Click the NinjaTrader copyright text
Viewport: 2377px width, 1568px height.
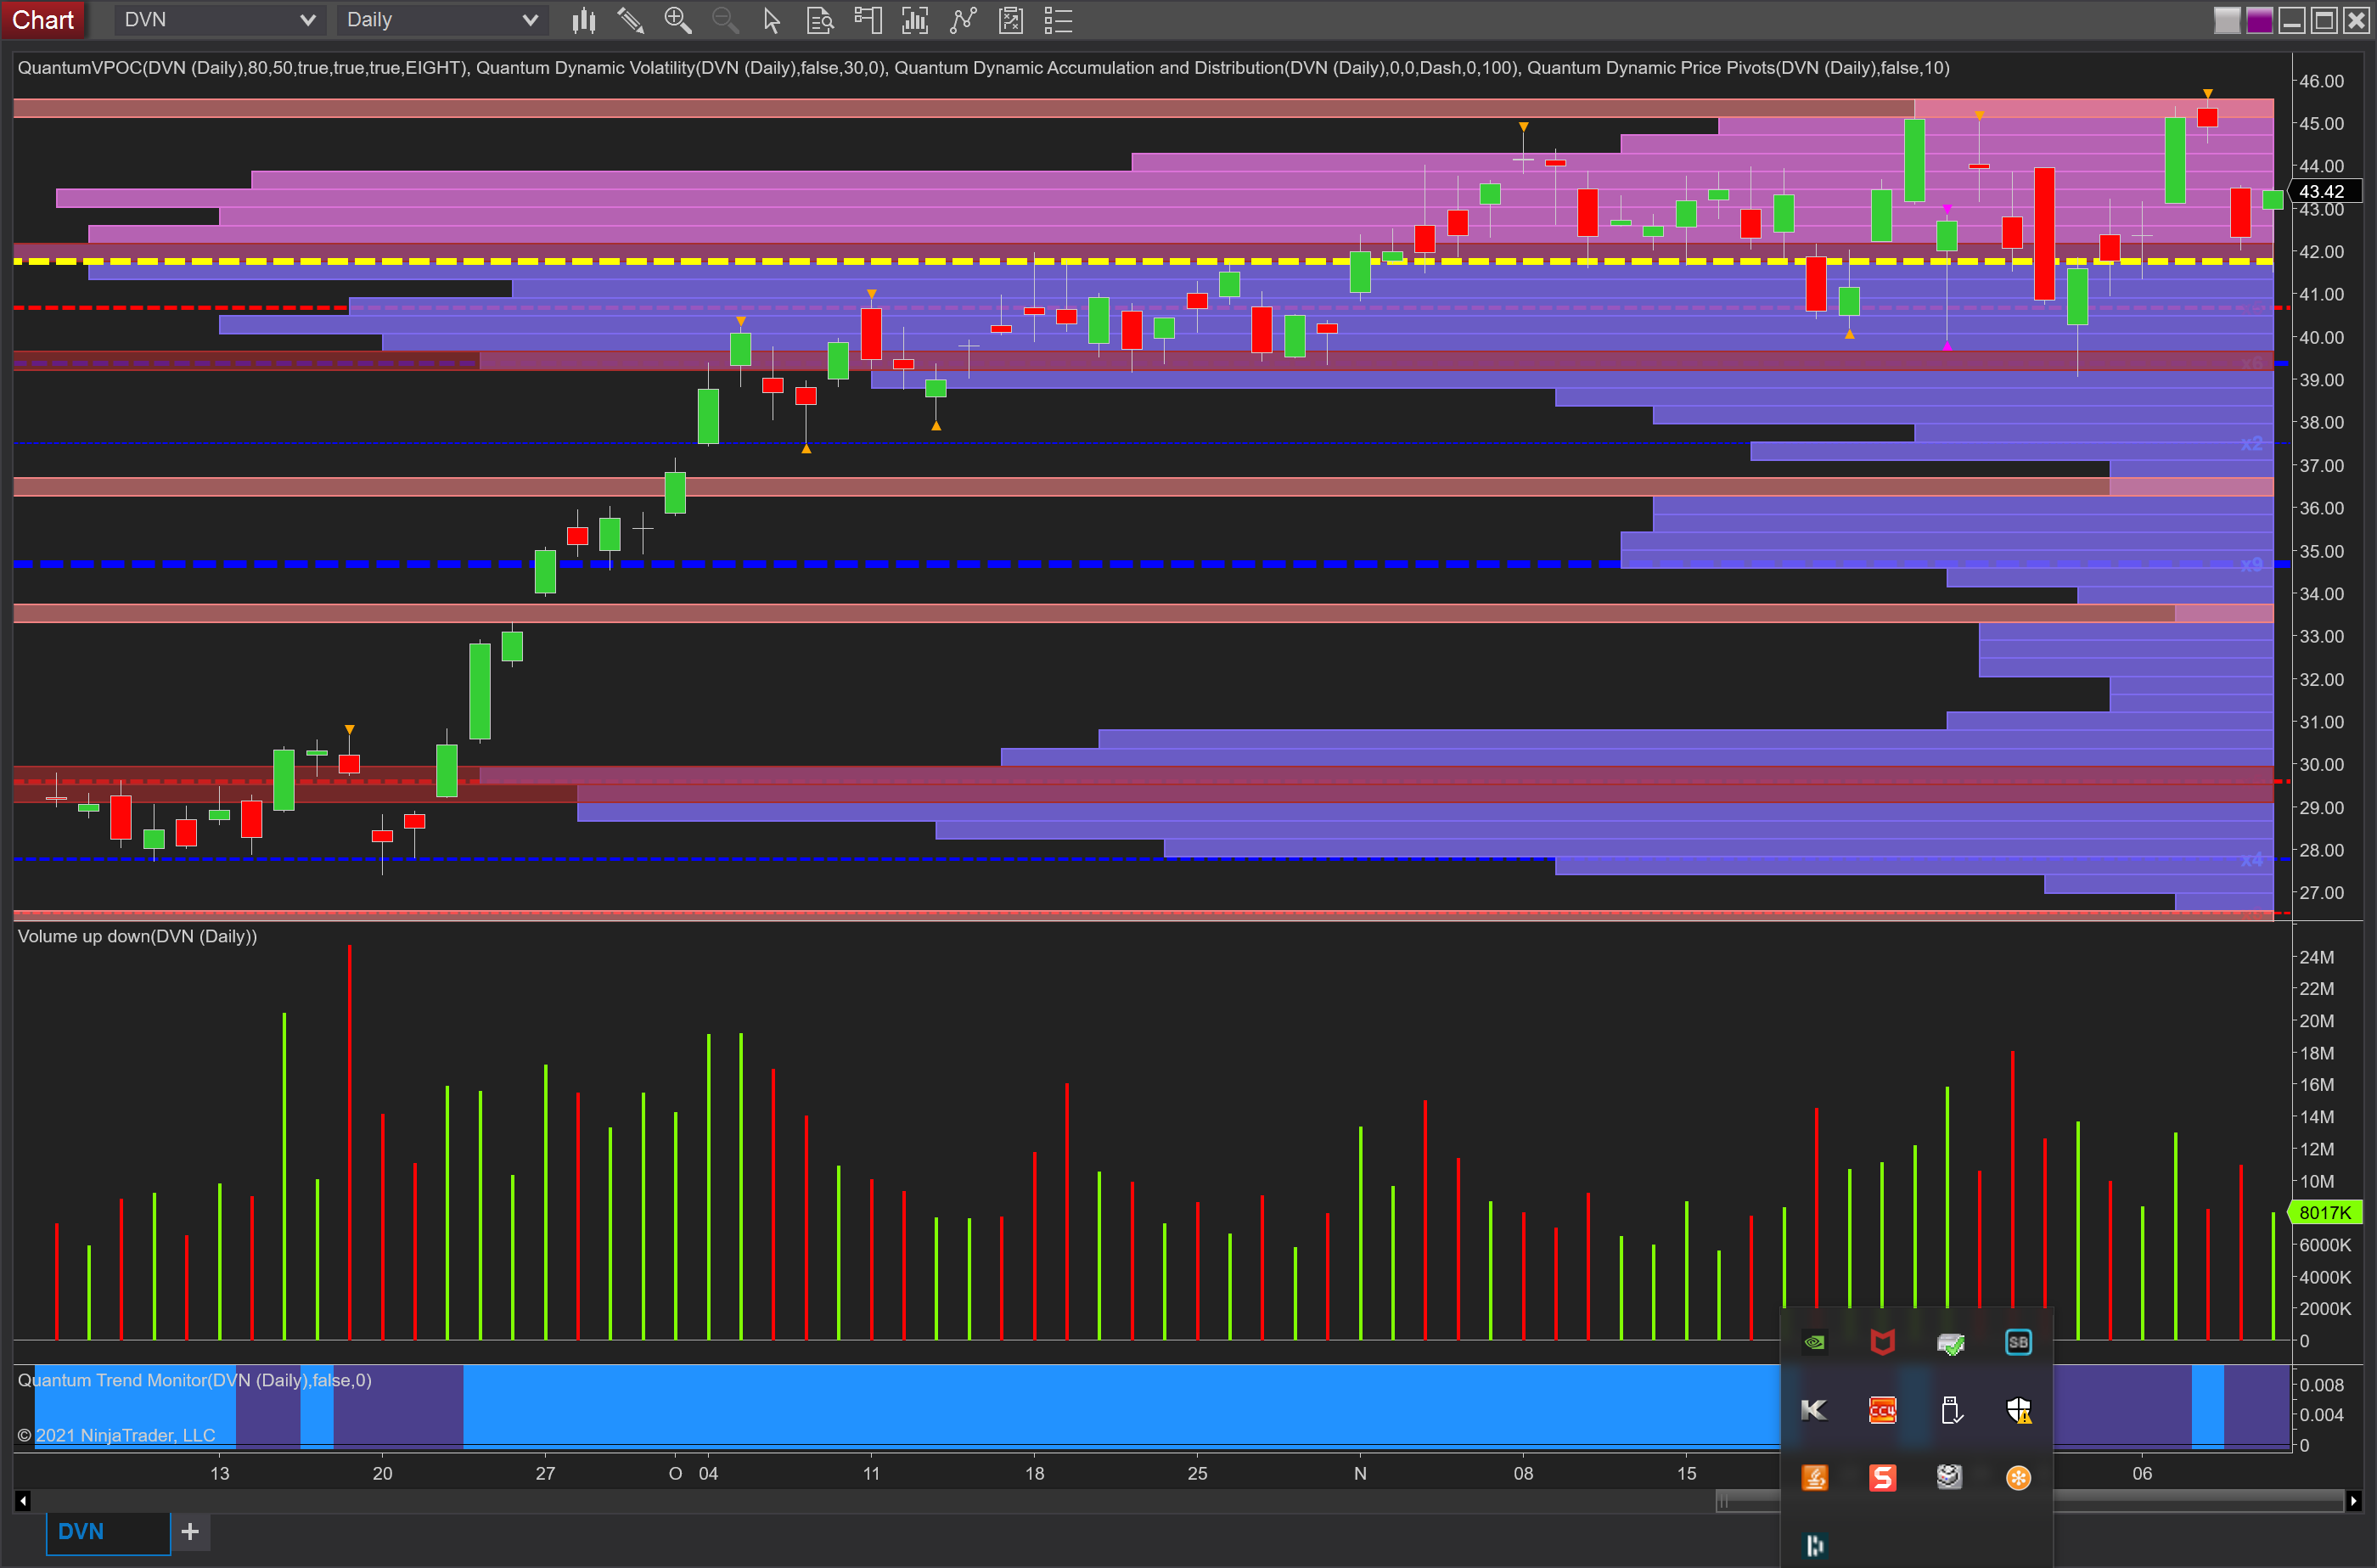[116, 1435]
